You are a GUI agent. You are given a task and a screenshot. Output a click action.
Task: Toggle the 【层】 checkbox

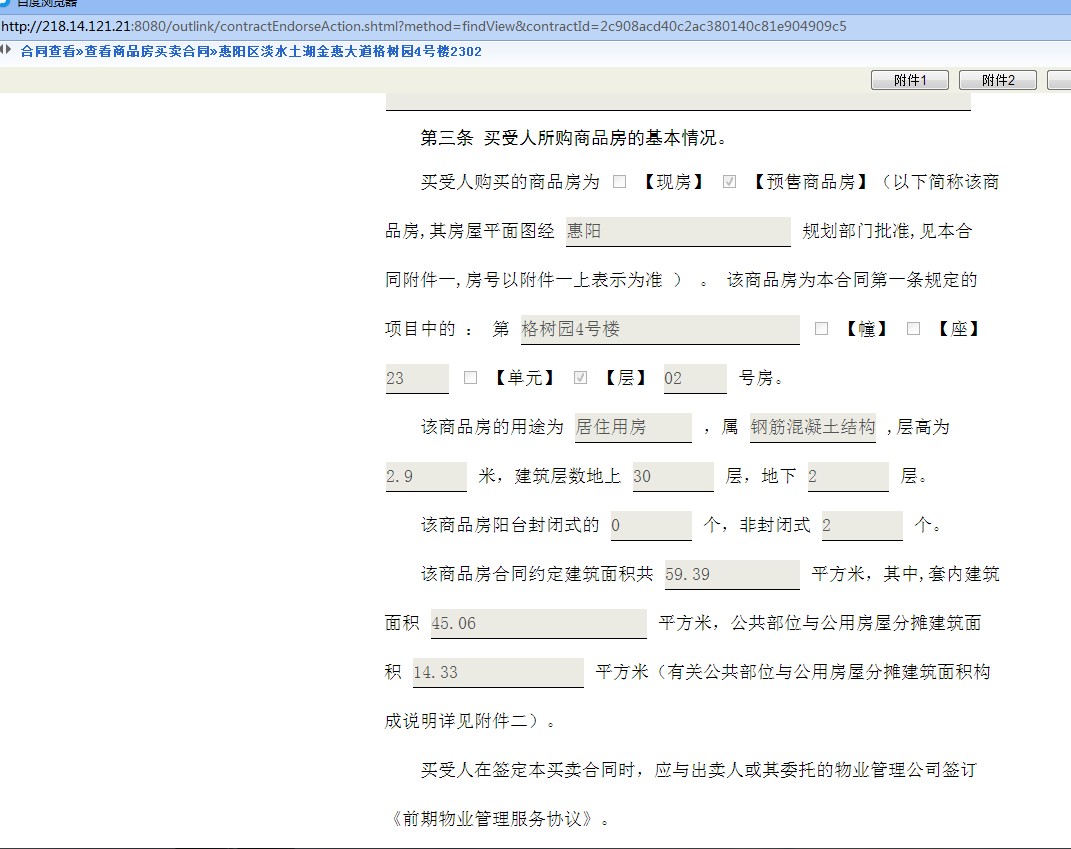pyautogui.click(x=581, y=378)
